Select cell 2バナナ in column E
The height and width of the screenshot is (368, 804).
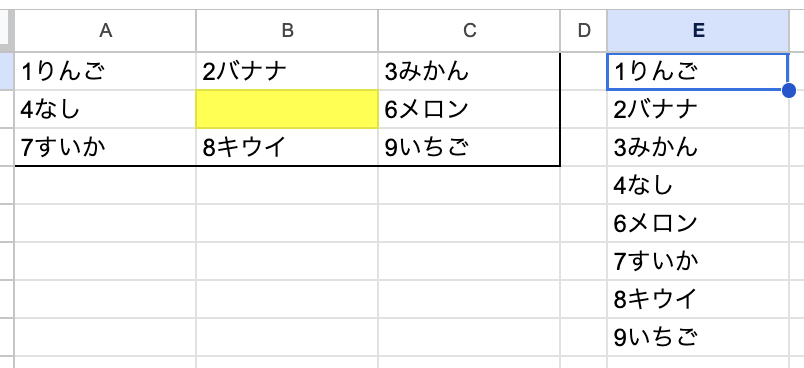point(698,109)
